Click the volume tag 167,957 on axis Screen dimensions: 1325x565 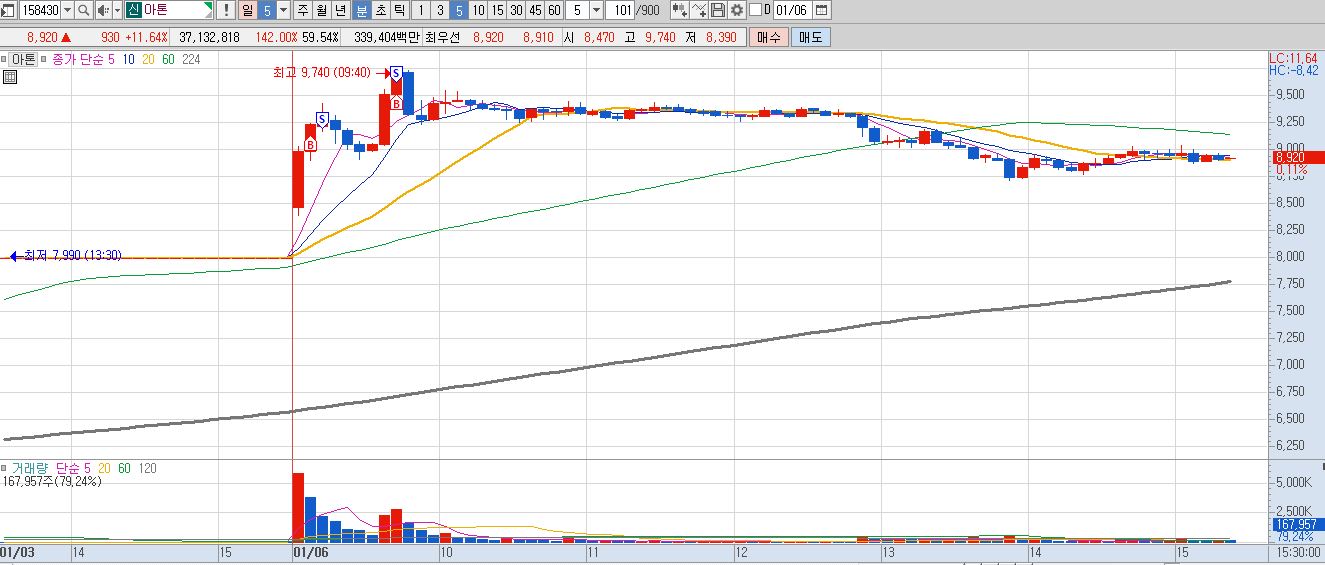[1297, 524]
